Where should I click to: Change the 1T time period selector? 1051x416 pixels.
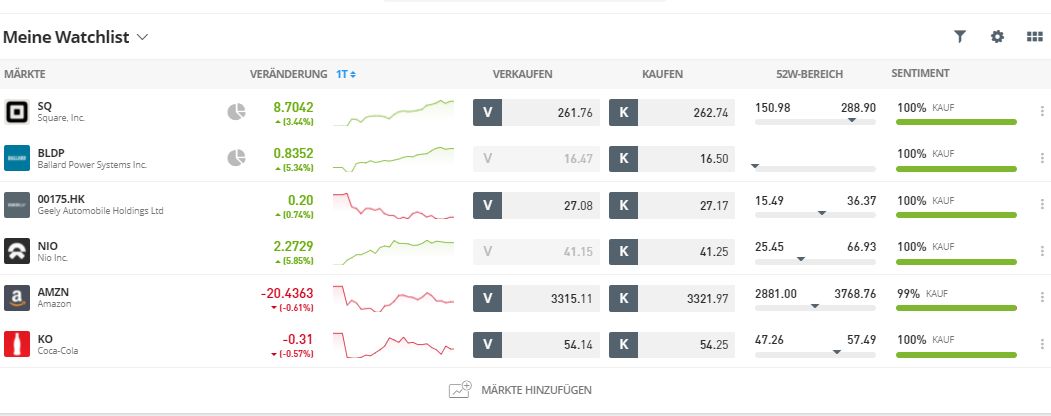(346, 74)
